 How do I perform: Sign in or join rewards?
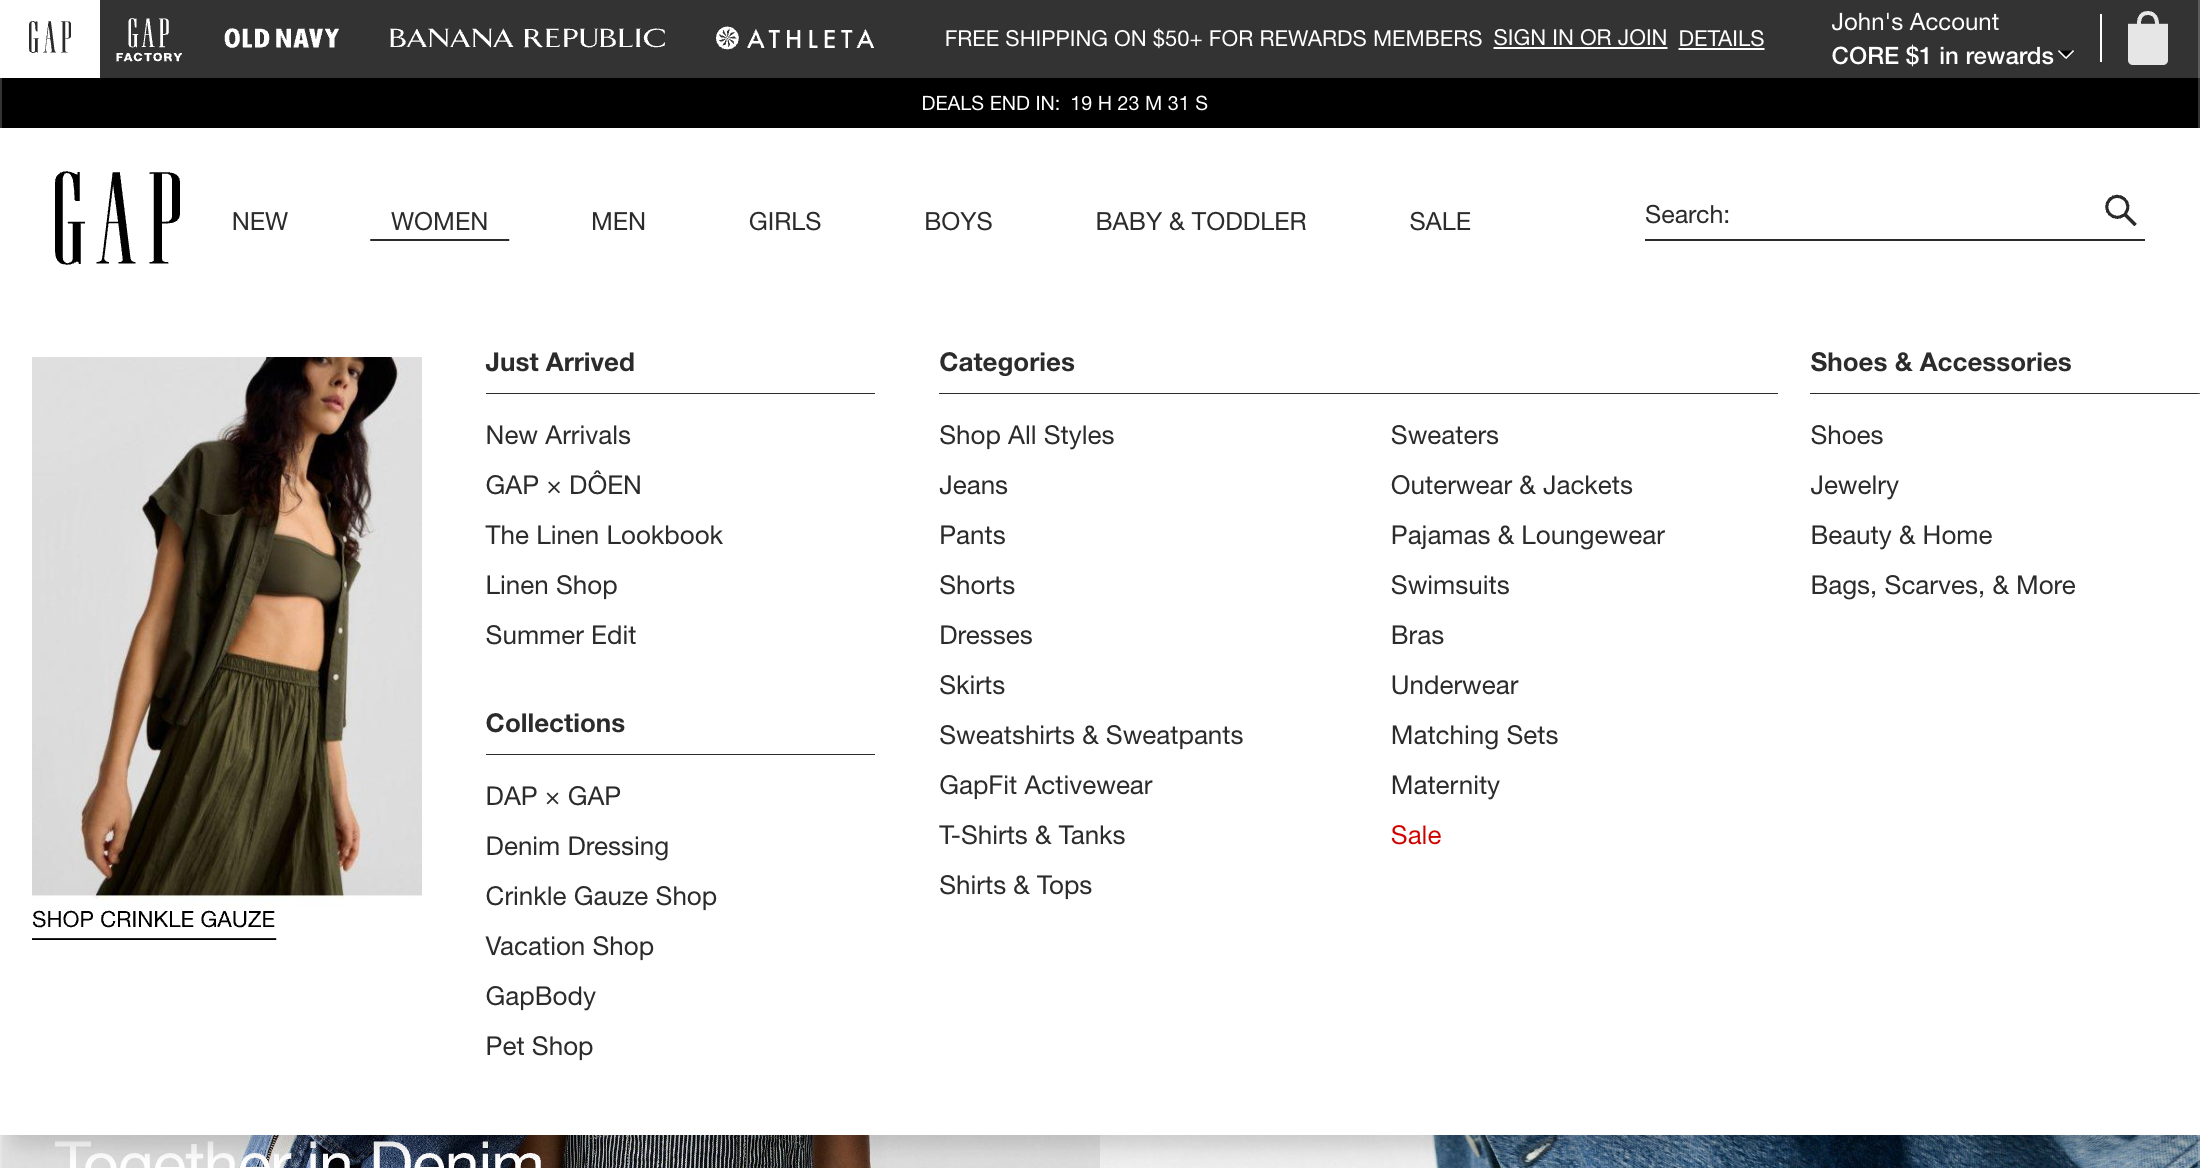[x=1579, y=37]
